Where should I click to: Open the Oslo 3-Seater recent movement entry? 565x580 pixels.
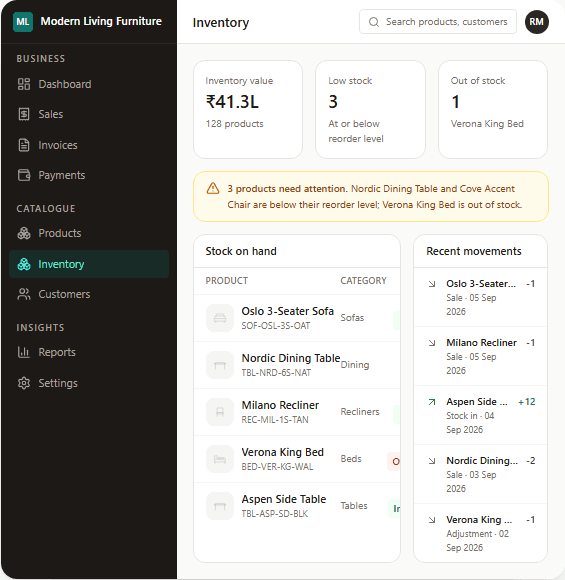[x=480, y=297]
